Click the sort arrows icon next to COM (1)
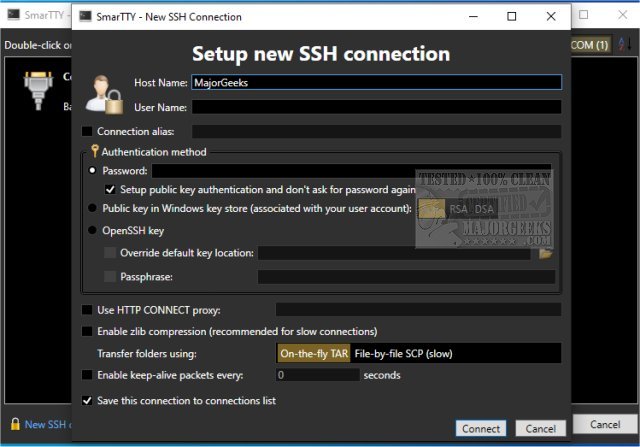 pyautogui.click(x=624, y=44)
